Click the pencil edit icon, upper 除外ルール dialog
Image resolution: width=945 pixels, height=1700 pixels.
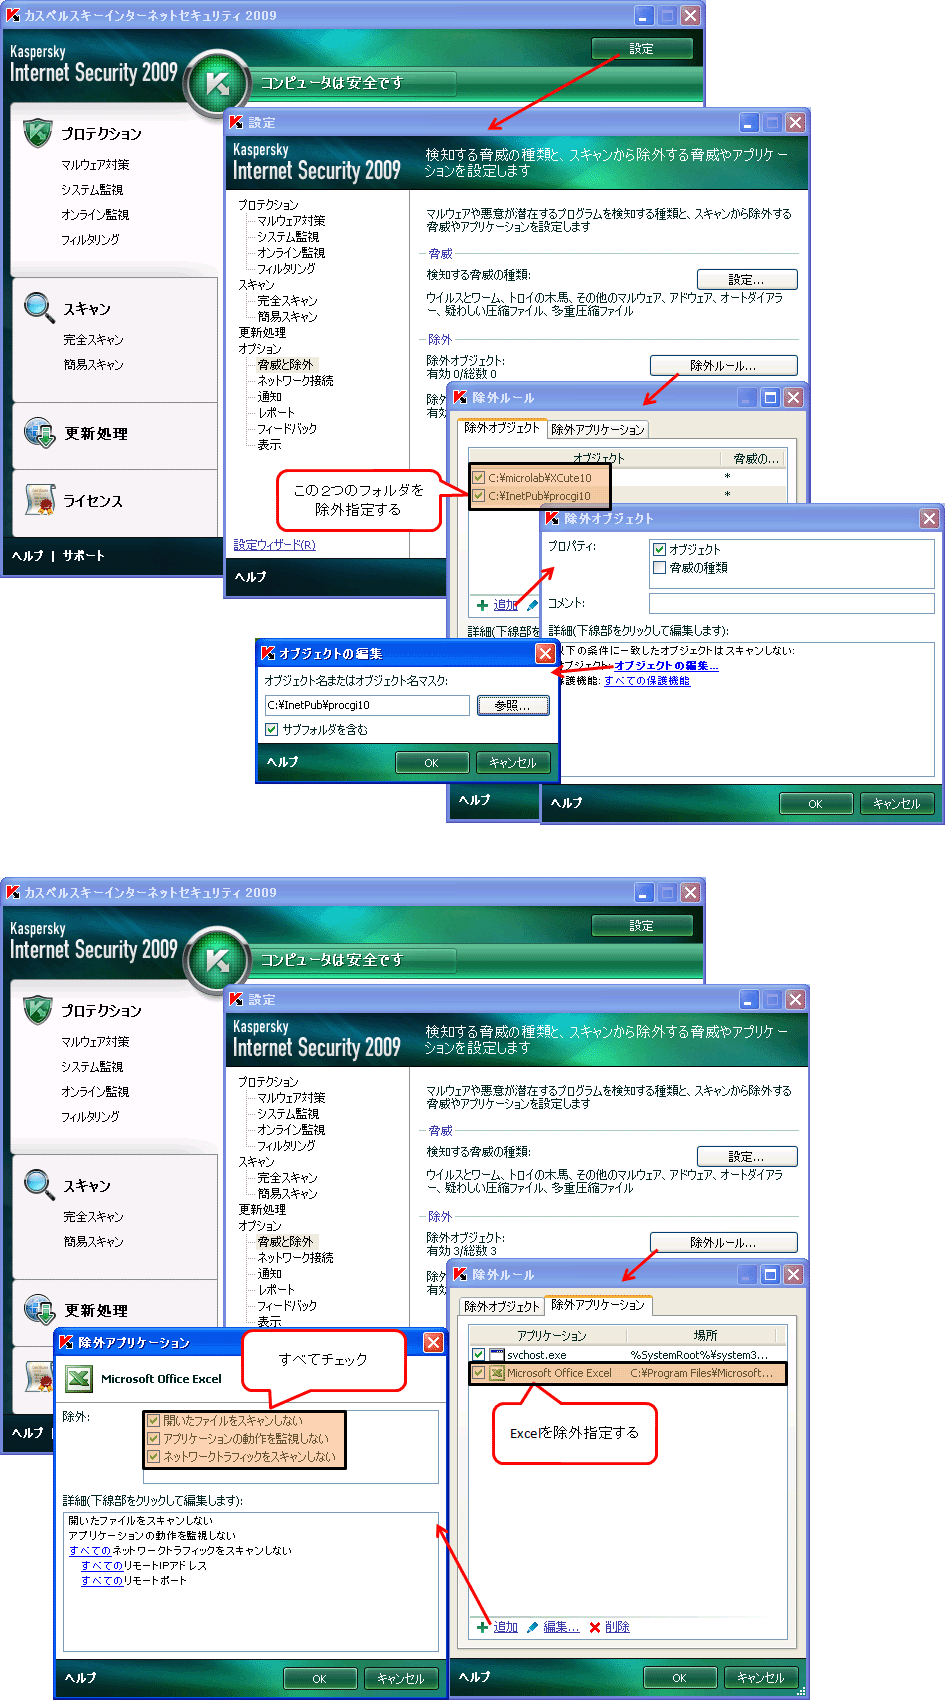tap(532, 605)
